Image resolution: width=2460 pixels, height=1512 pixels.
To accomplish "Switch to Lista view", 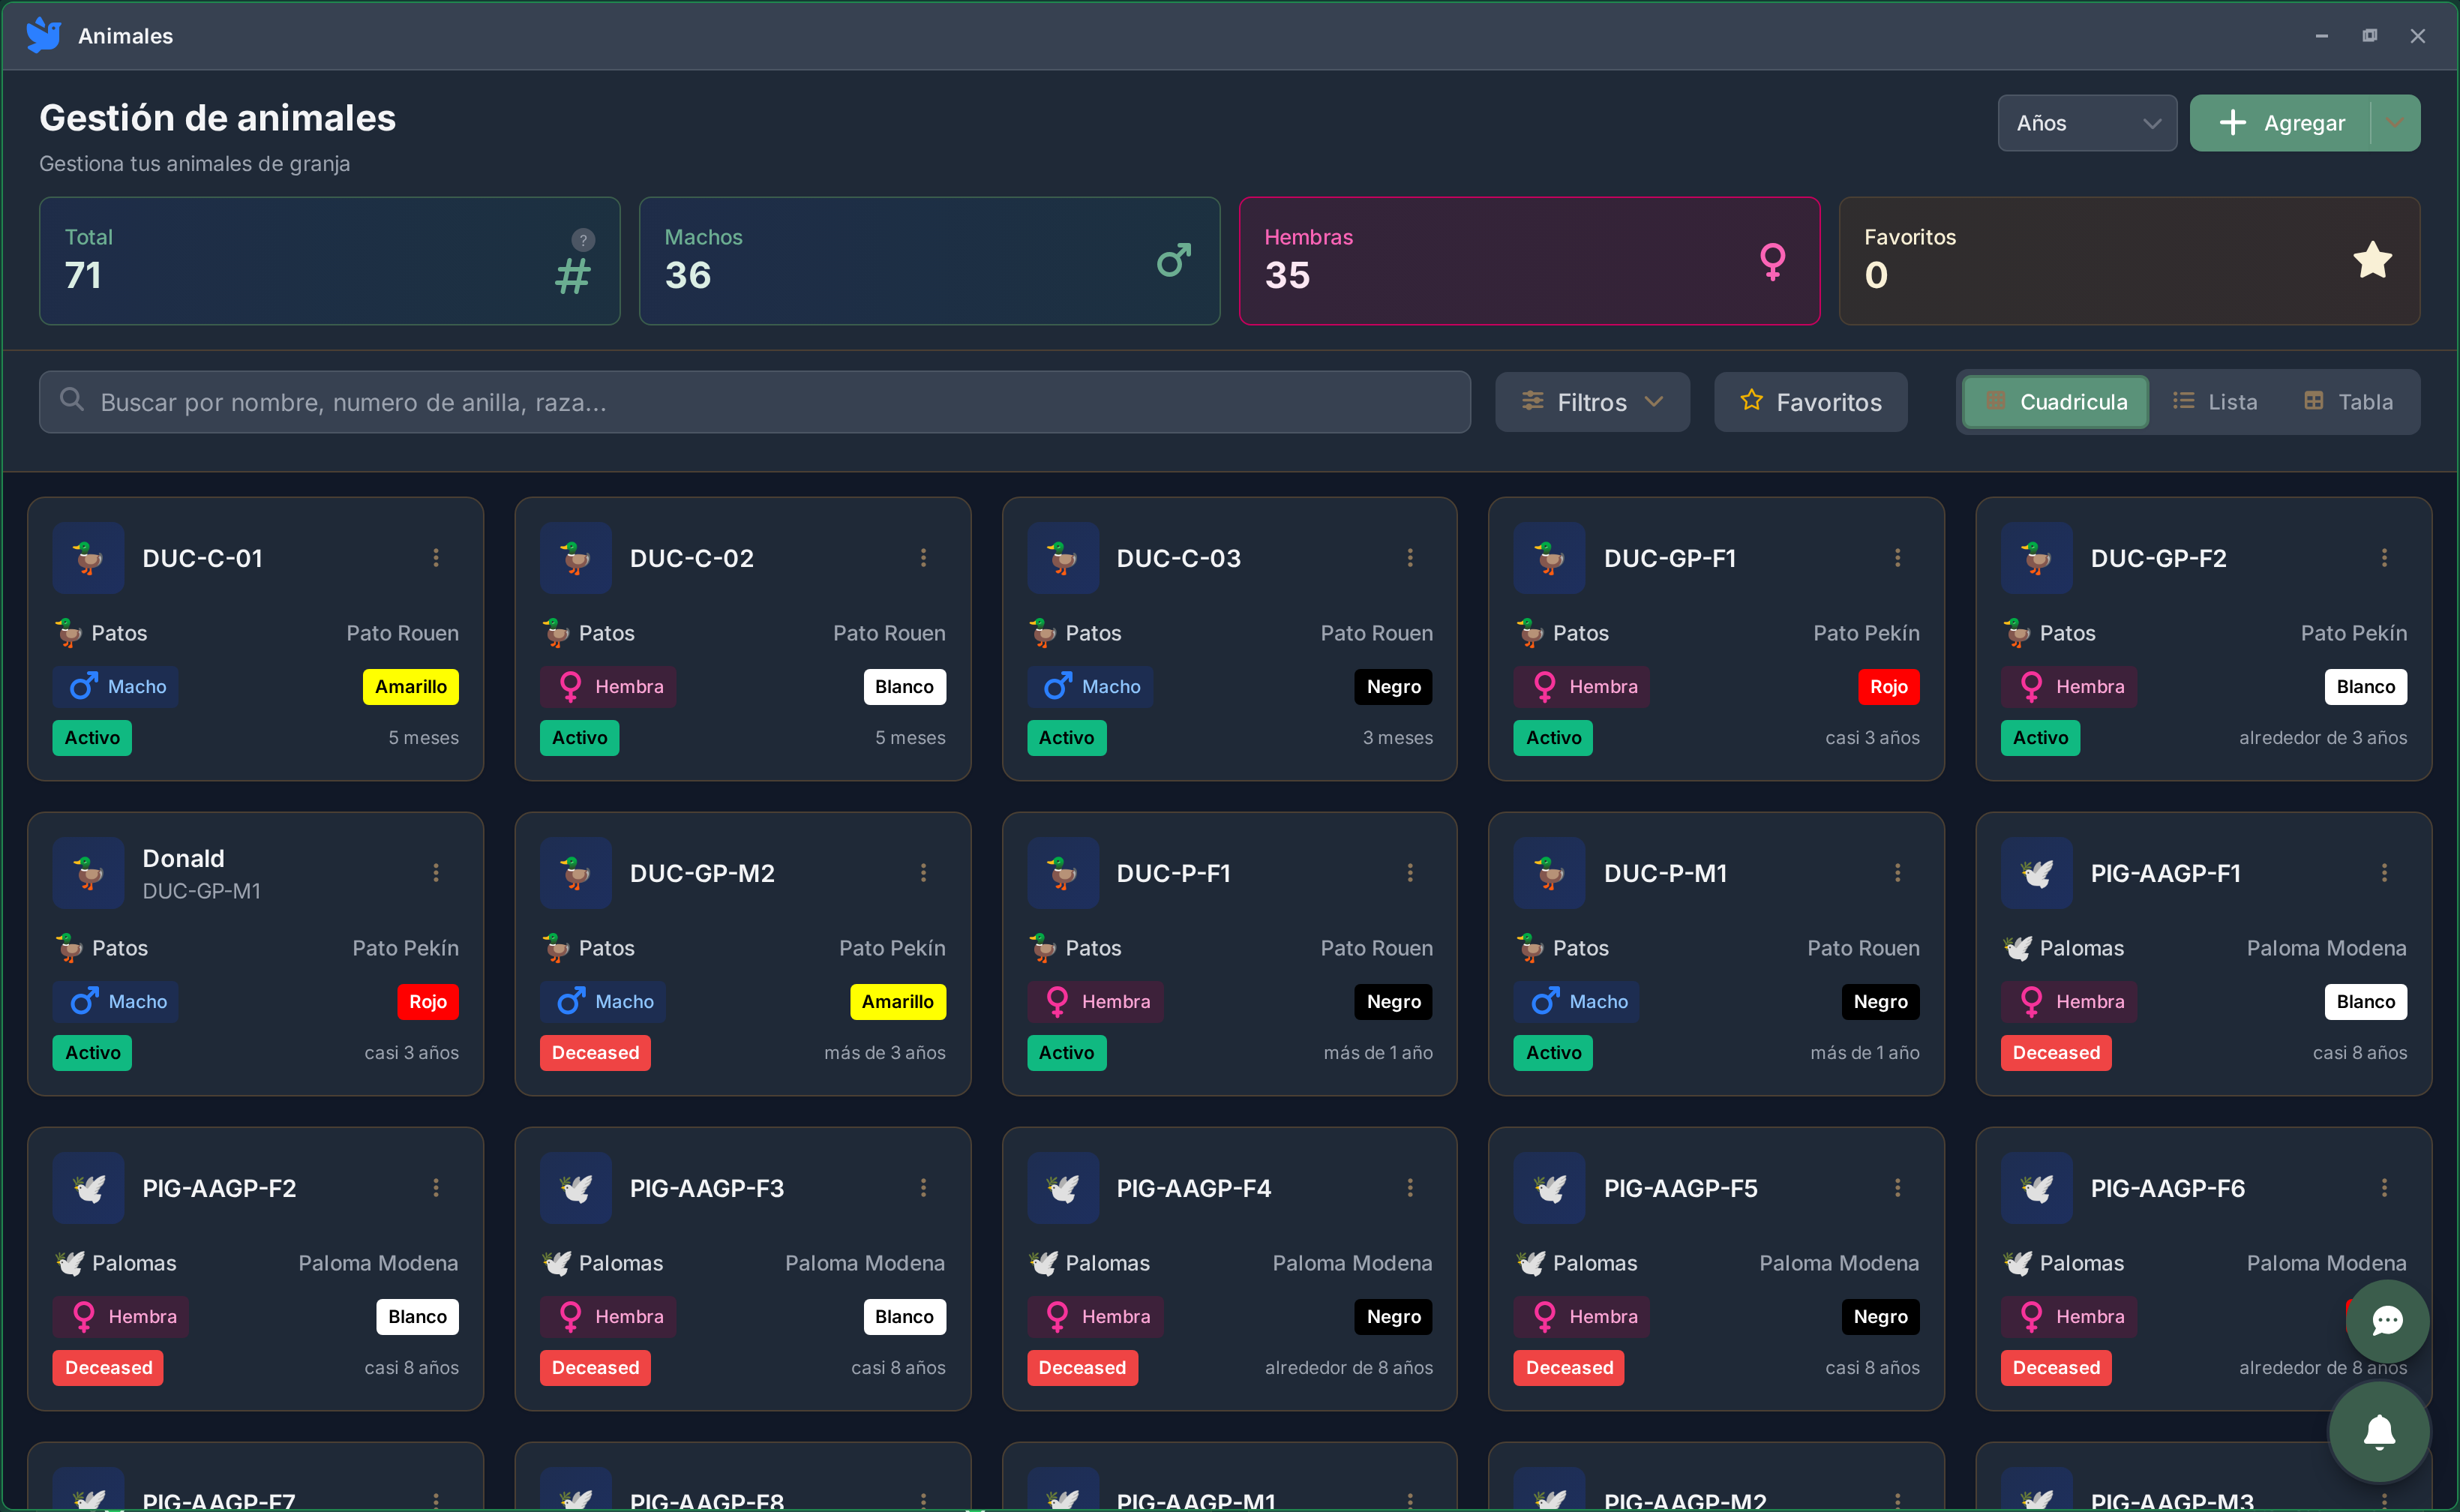I will tap(2215, 402).
